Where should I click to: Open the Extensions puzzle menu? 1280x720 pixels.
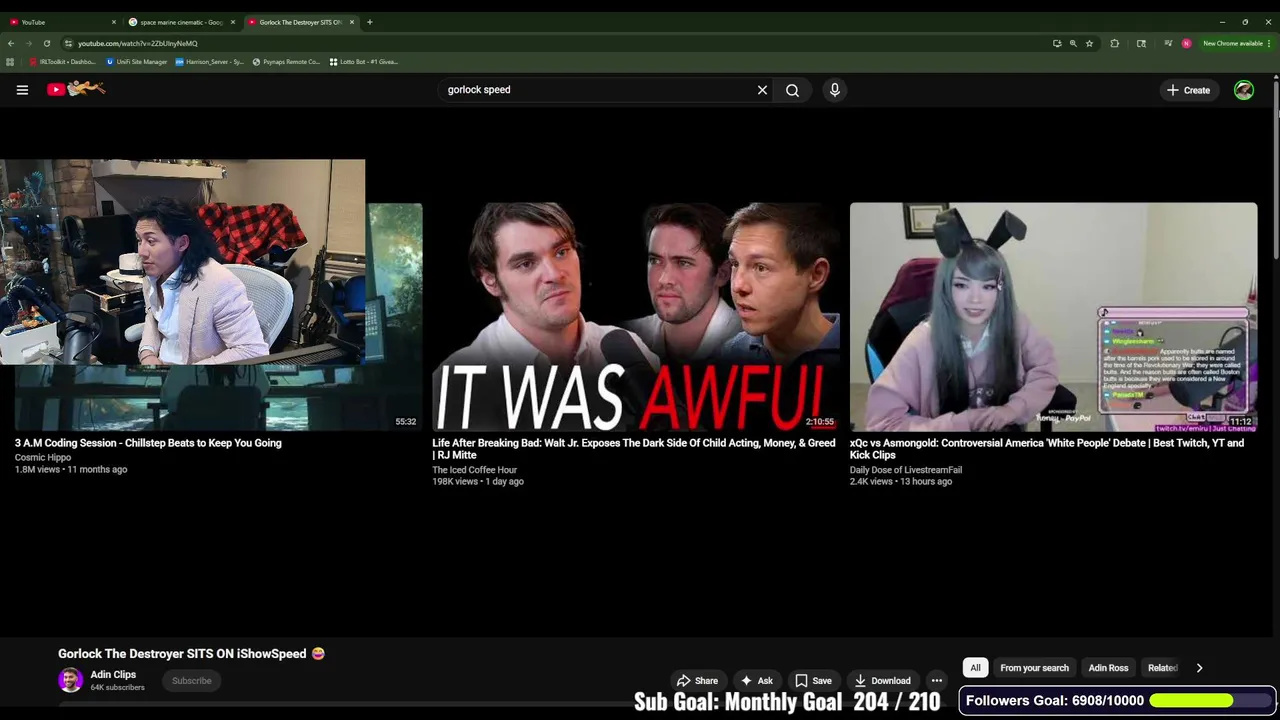[1115, 43]
